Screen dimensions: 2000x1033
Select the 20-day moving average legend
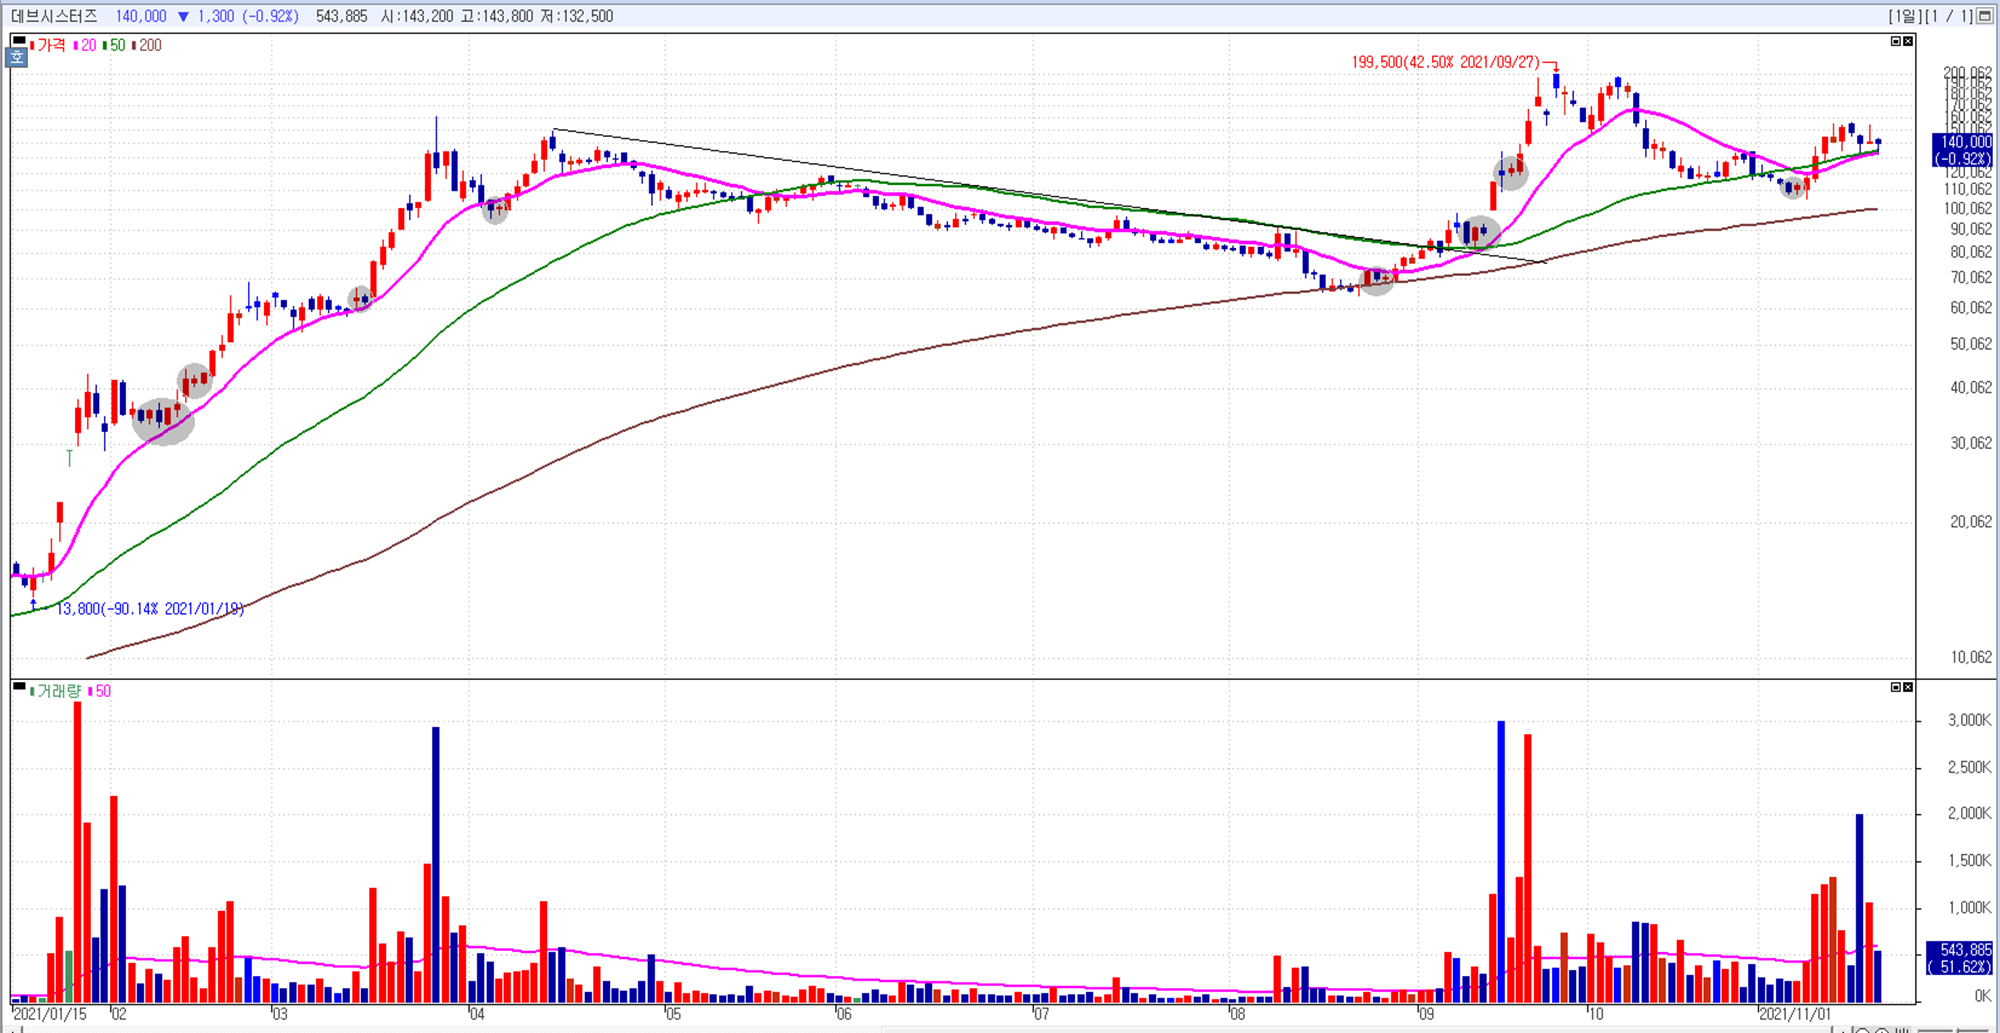85,45
